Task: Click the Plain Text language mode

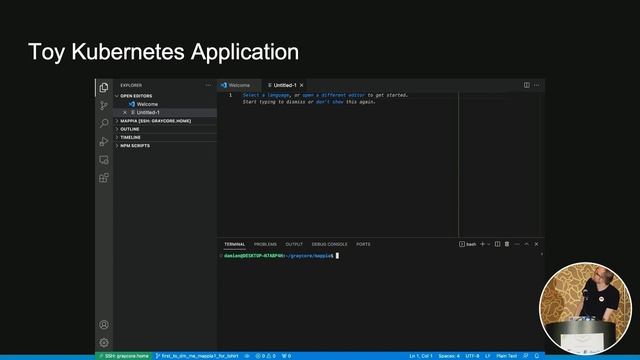Action: point(507,356)
